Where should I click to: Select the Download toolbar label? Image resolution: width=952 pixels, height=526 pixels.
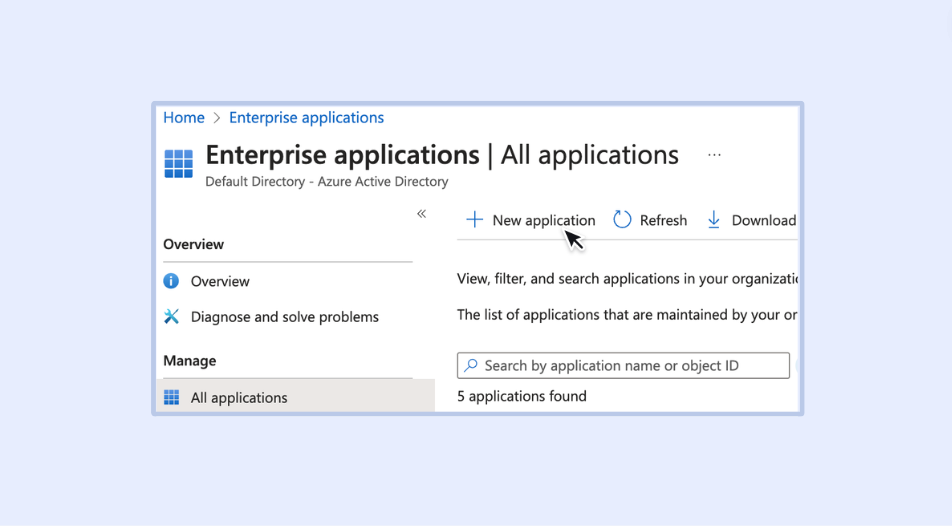coord(763,220)
